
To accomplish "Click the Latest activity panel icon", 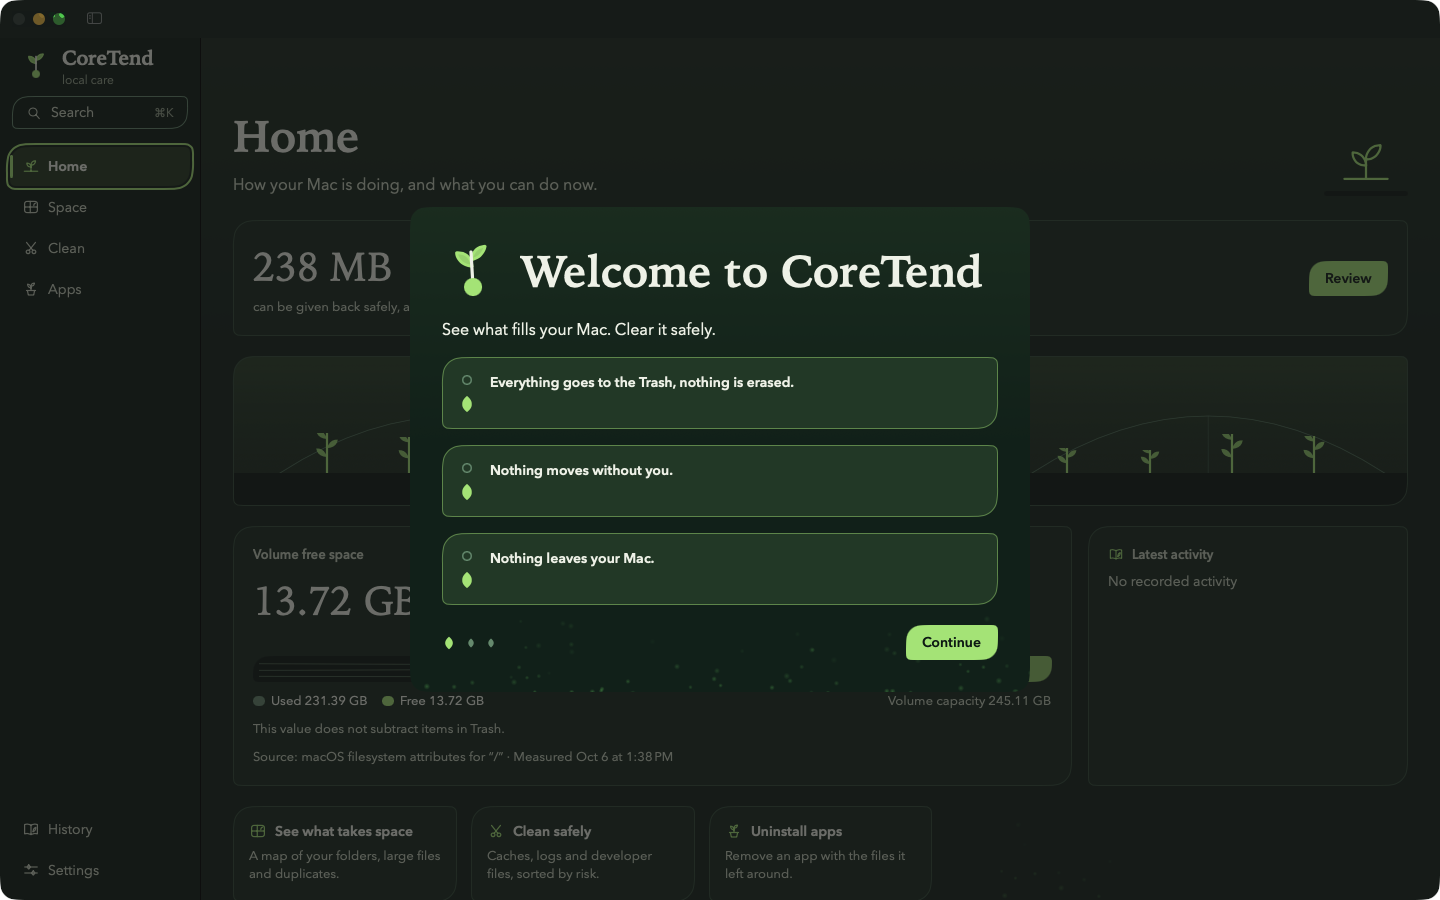I will tap(1116, 554).
